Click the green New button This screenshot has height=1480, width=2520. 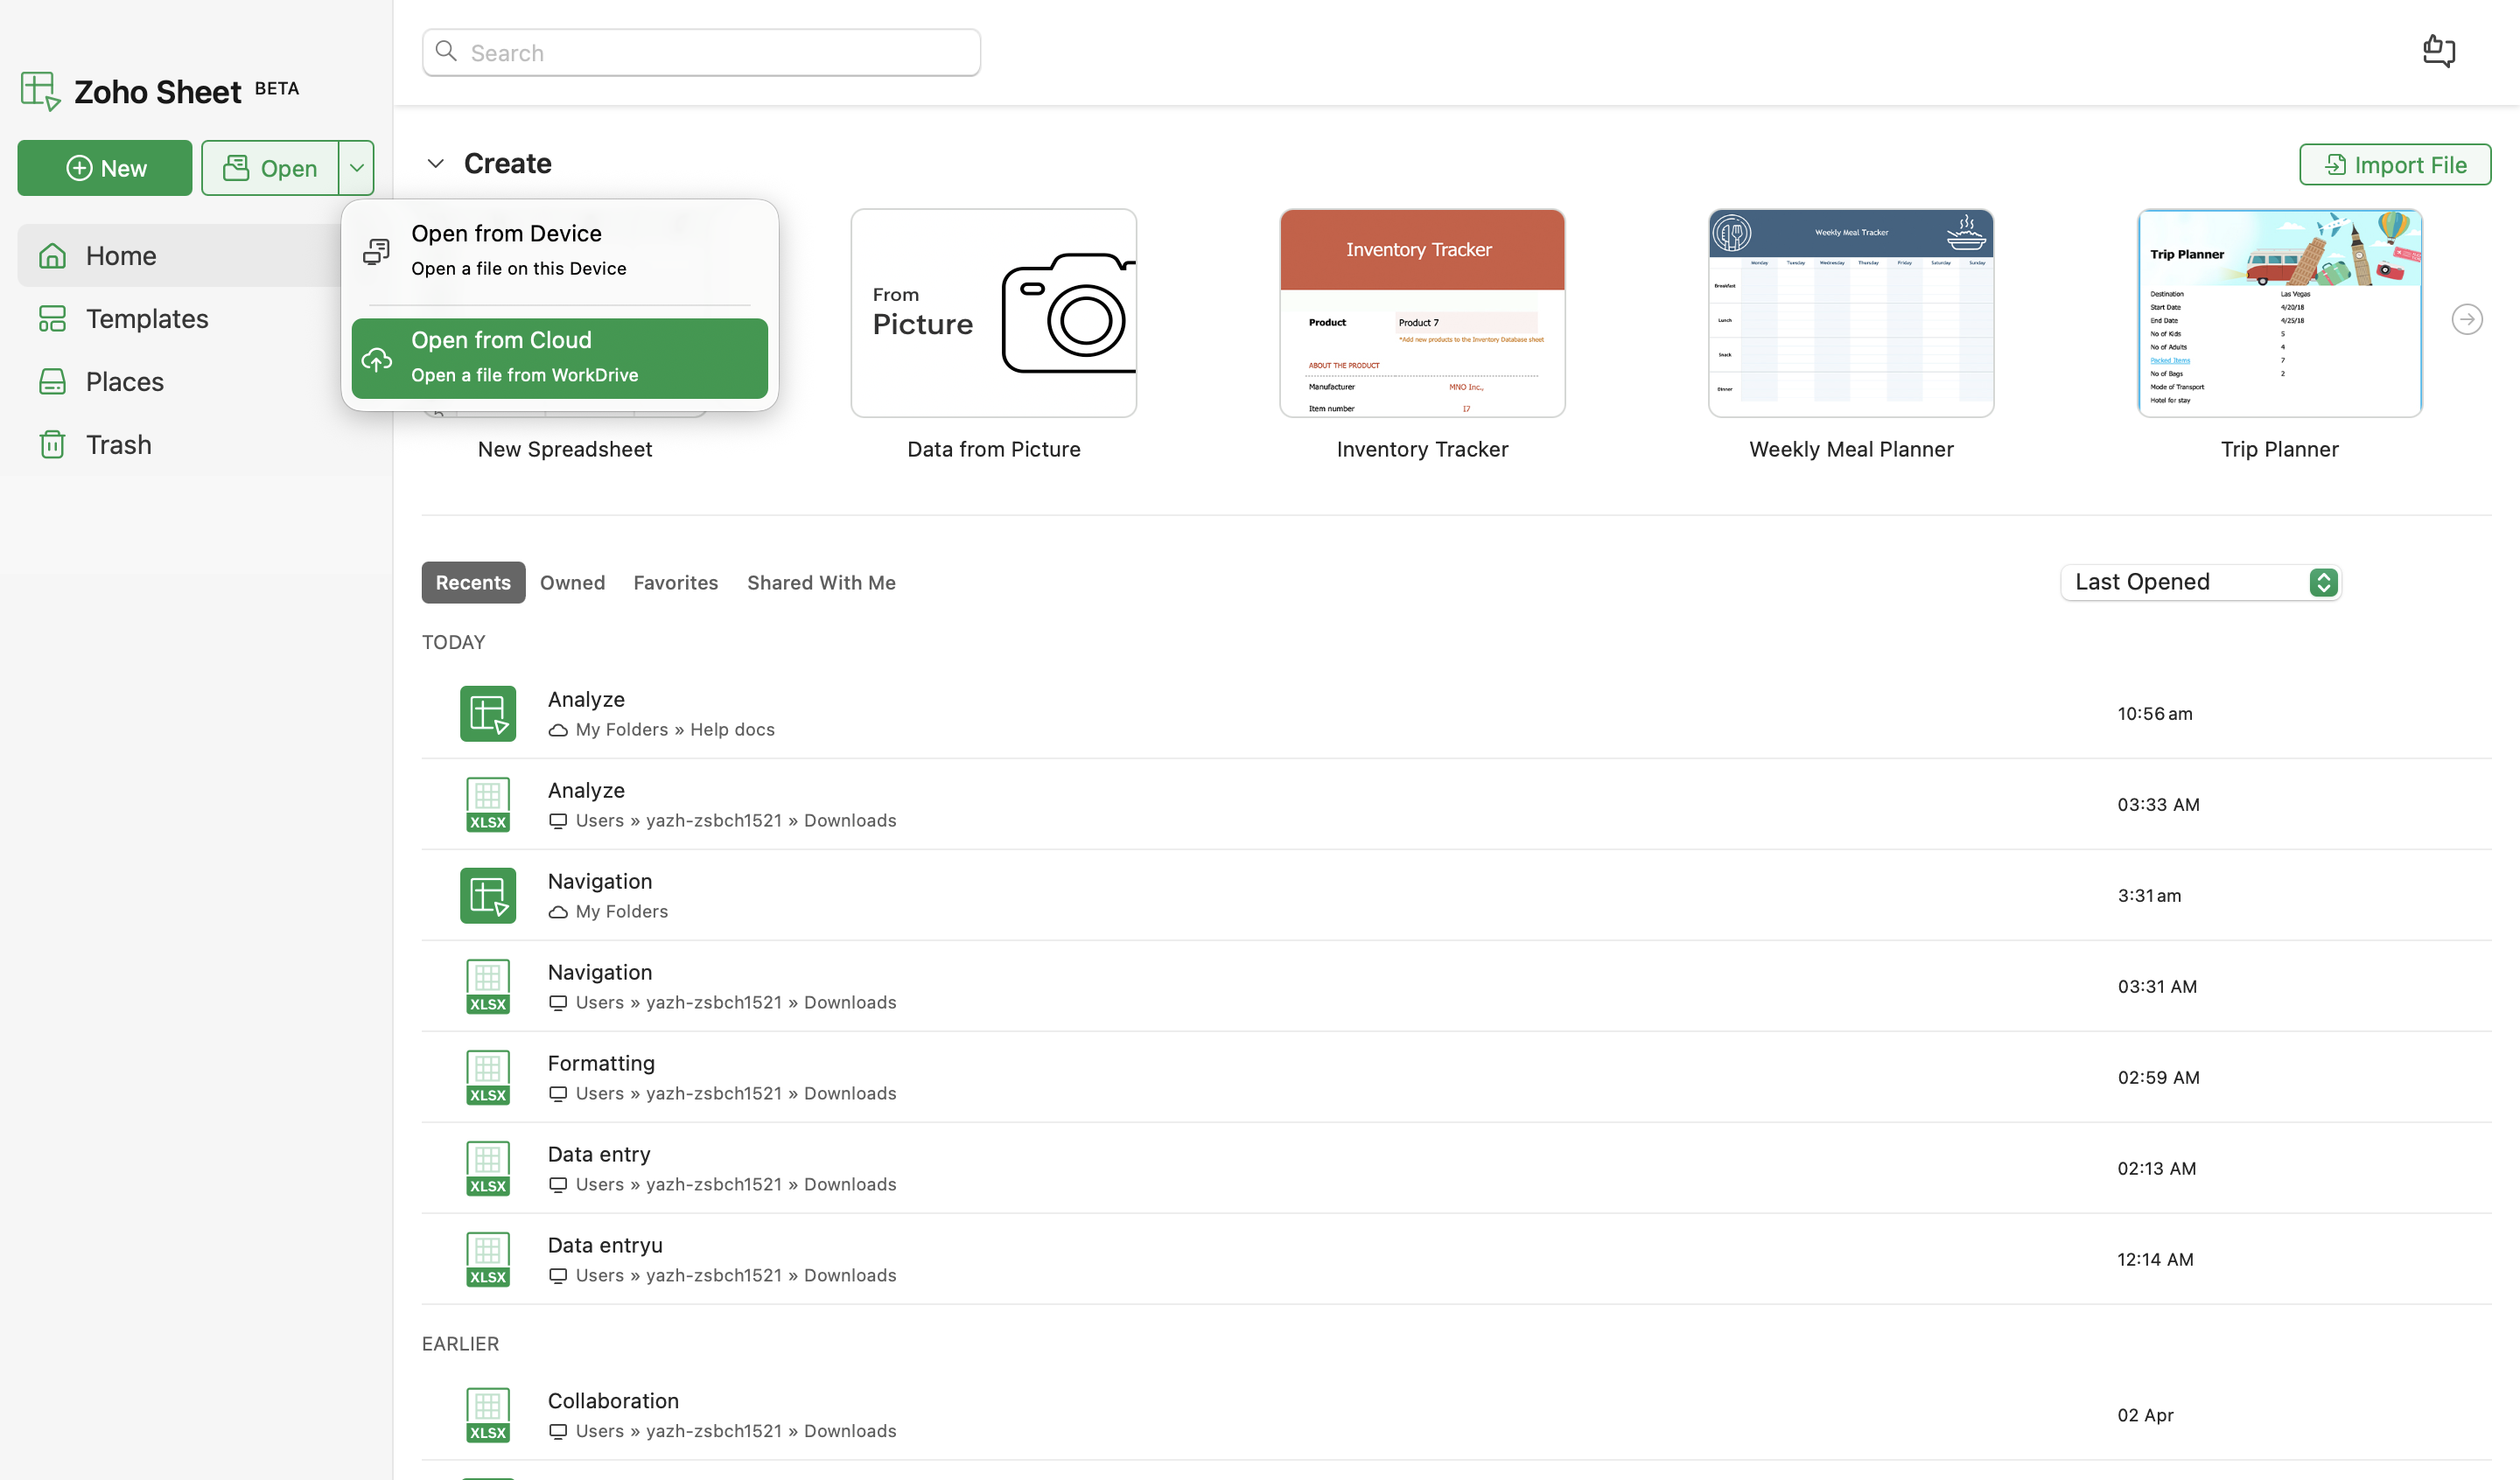click(105, 168)
